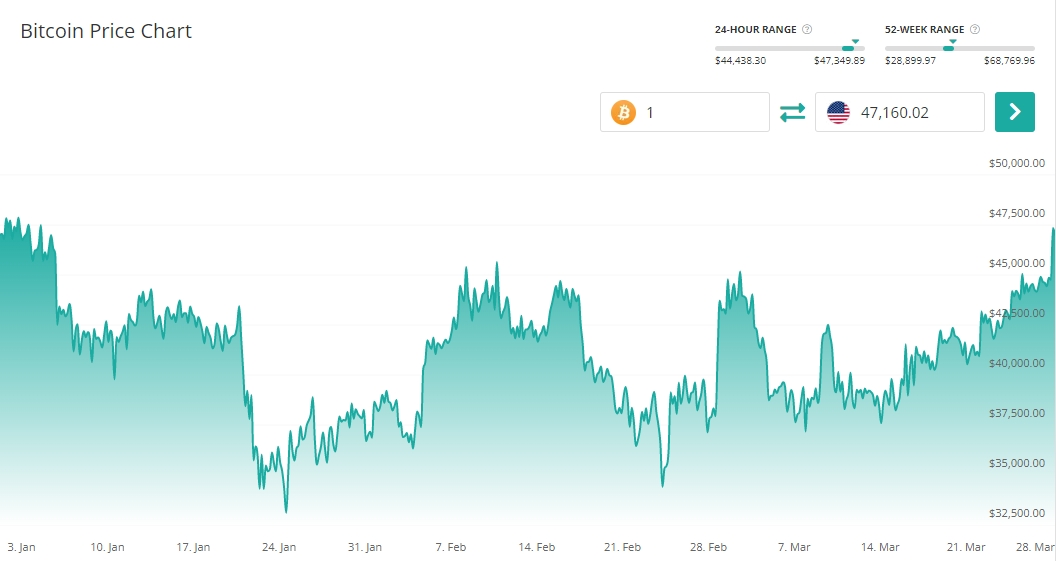This screenshot has height=561, width=1056.
Task: Click the swap currencies arrows icon
Action: pos(792,112)
